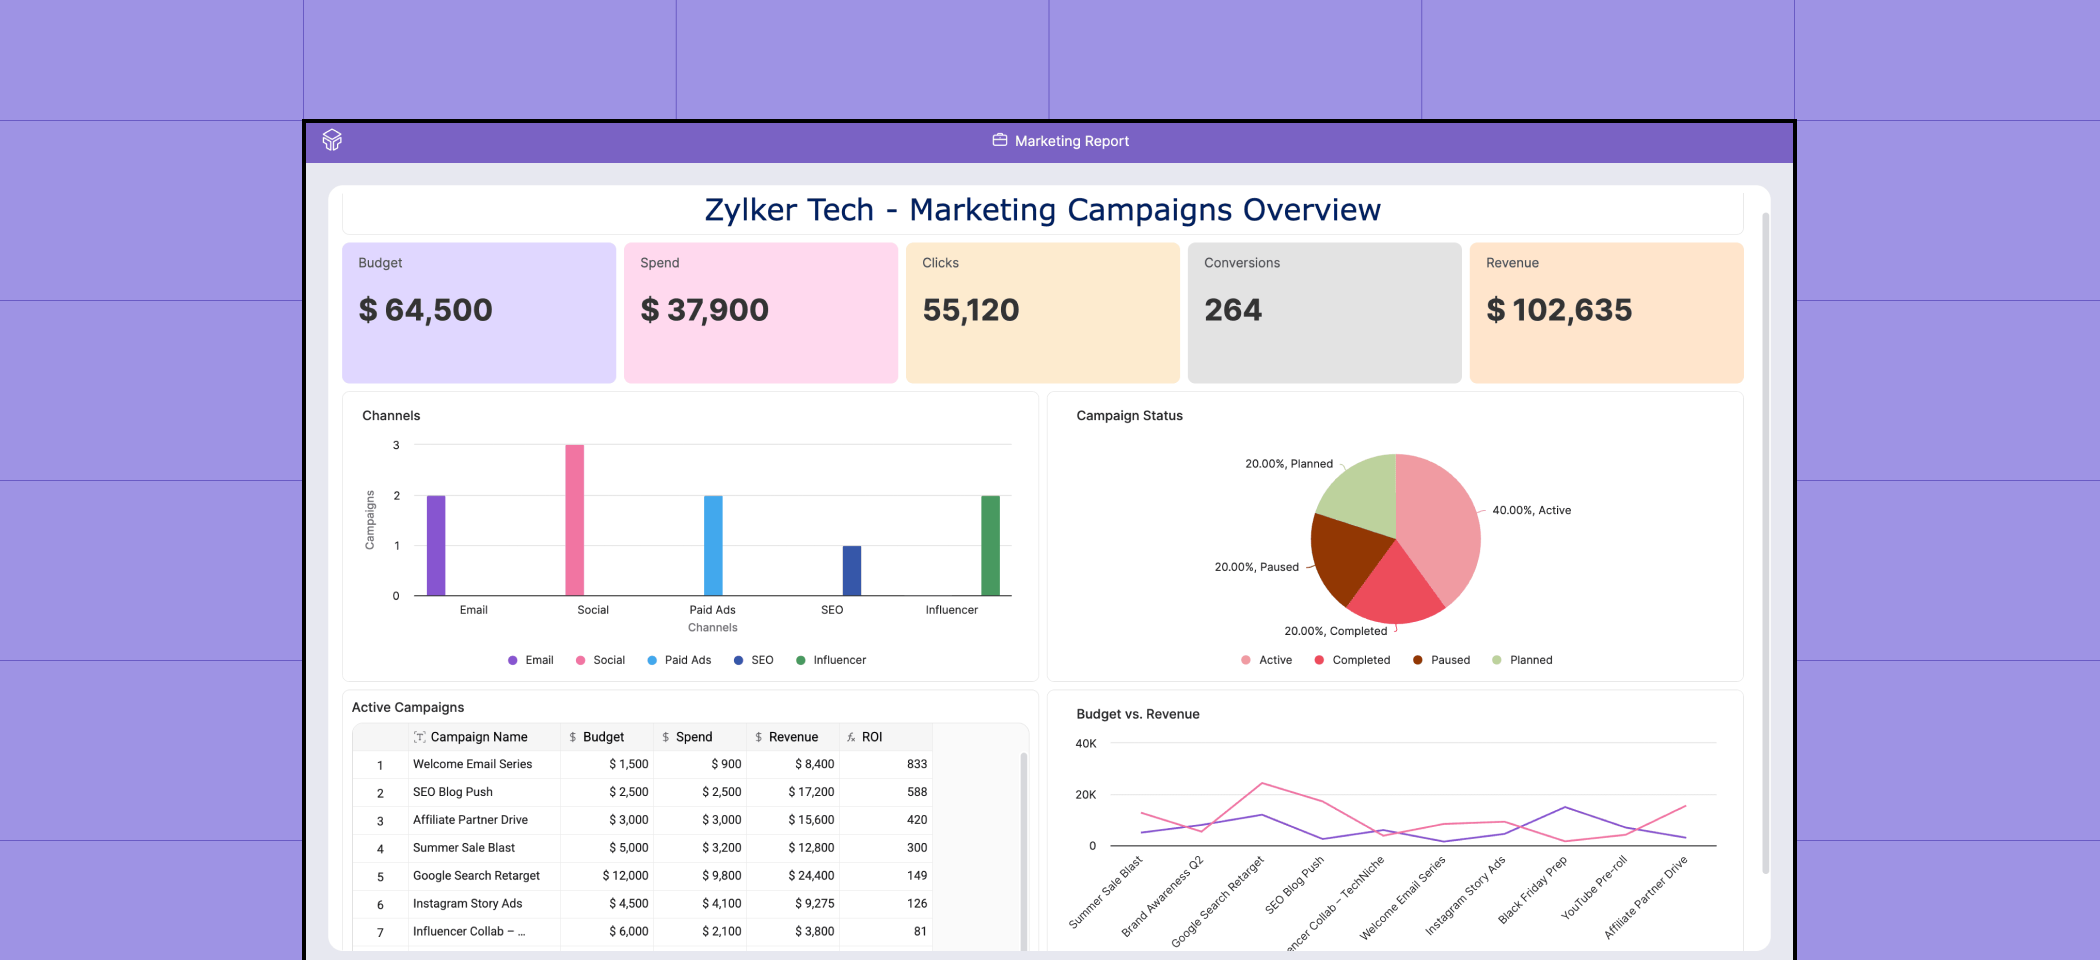
Task: Click the Active pie slice
Action: (x=1440, y=525)
